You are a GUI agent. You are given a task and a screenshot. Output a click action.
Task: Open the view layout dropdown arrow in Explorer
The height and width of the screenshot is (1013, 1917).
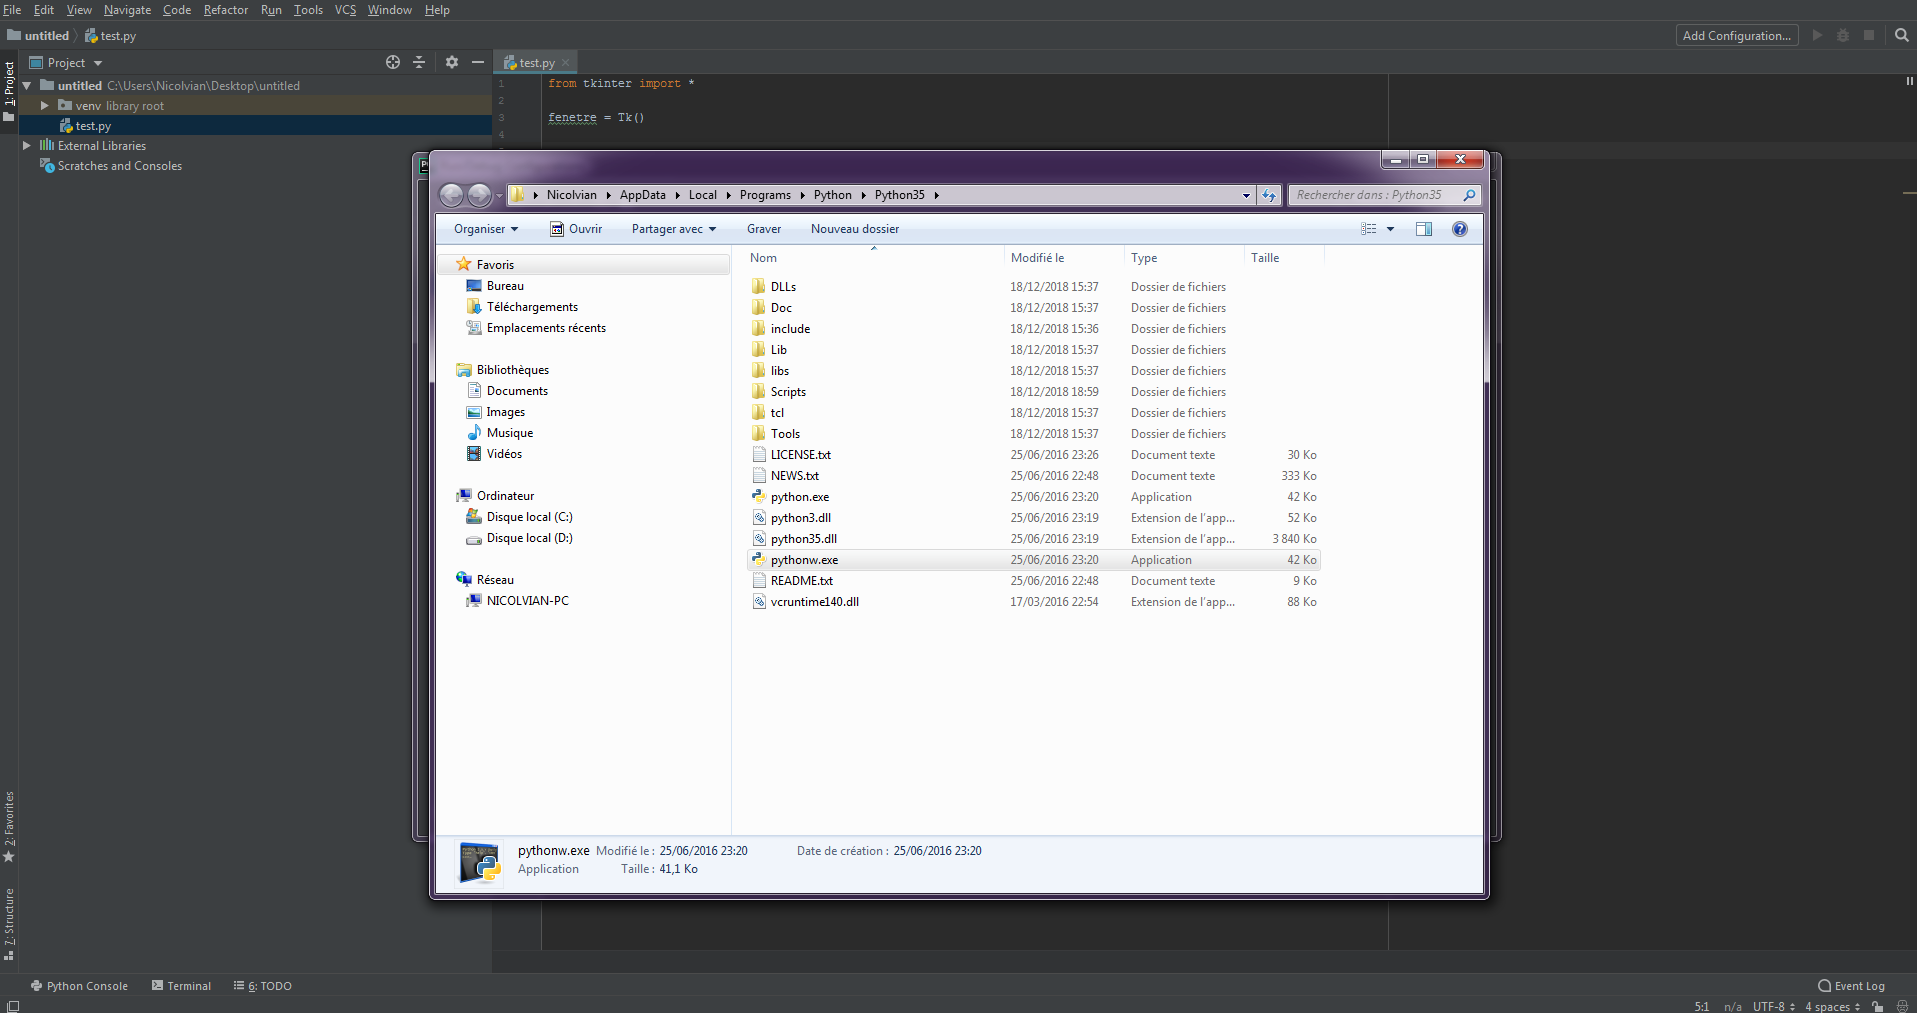click(x=1392, y=228)
